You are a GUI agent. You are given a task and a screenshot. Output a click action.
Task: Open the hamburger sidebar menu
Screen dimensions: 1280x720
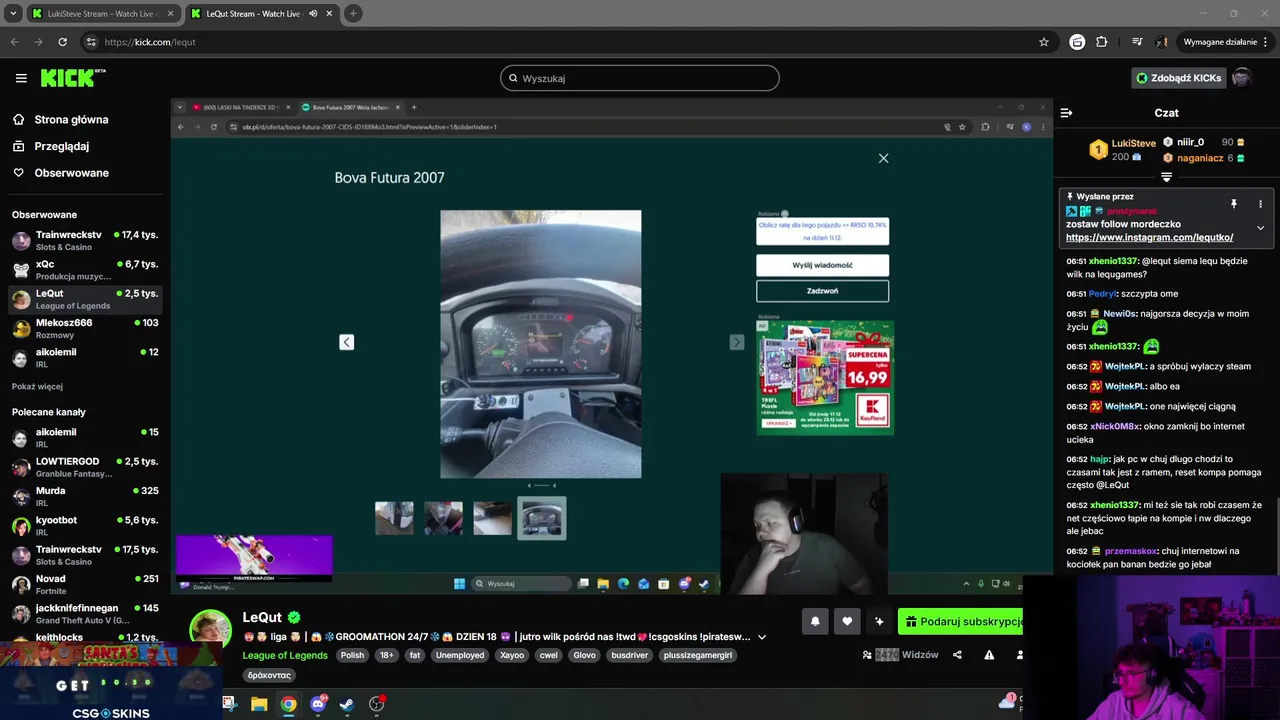(21, 78)
